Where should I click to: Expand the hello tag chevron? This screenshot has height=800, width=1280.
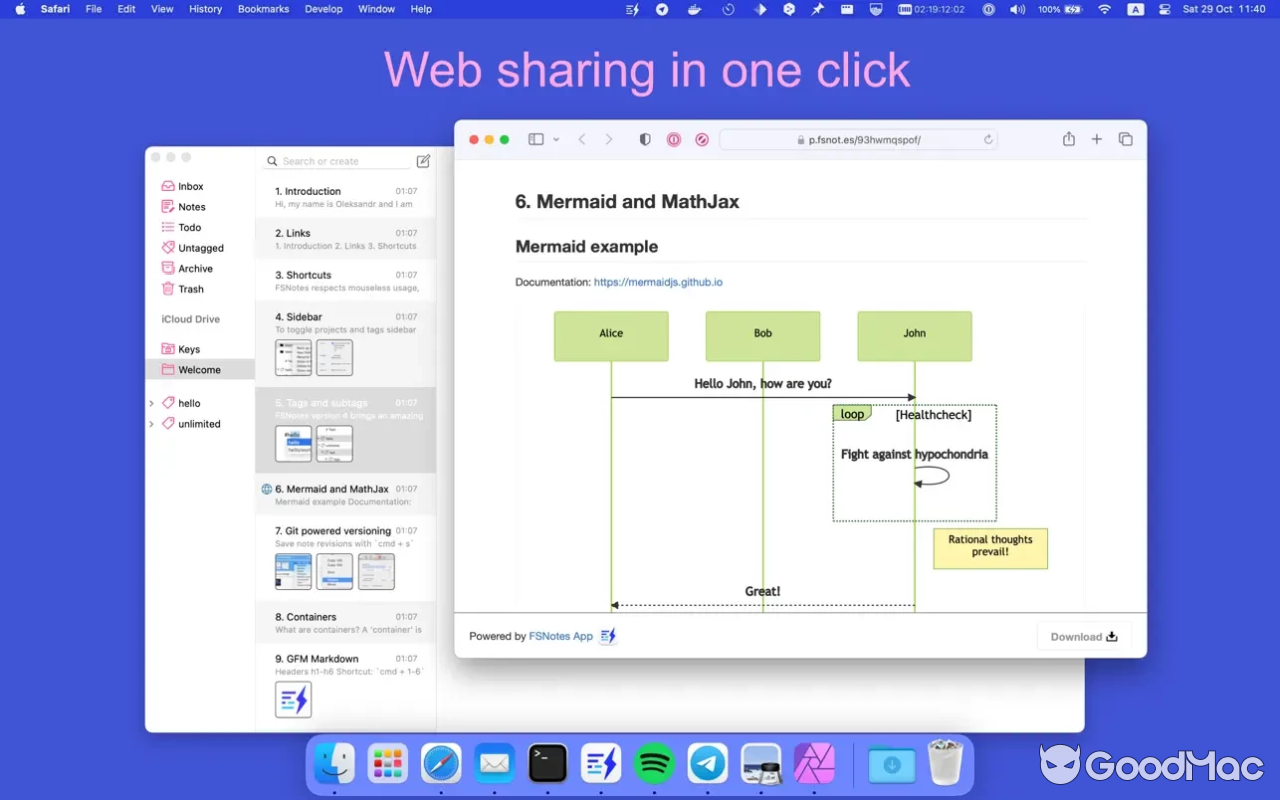(152, 403)
